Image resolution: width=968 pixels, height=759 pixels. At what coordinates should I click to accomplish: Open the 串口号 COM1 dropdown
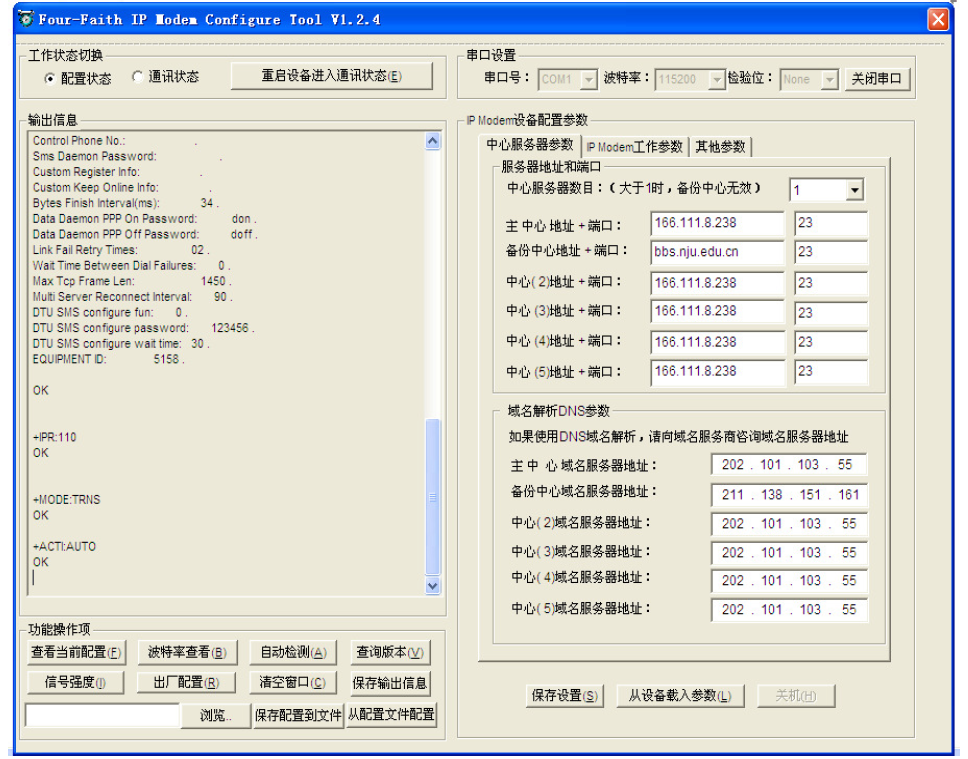tap(589, 79)
